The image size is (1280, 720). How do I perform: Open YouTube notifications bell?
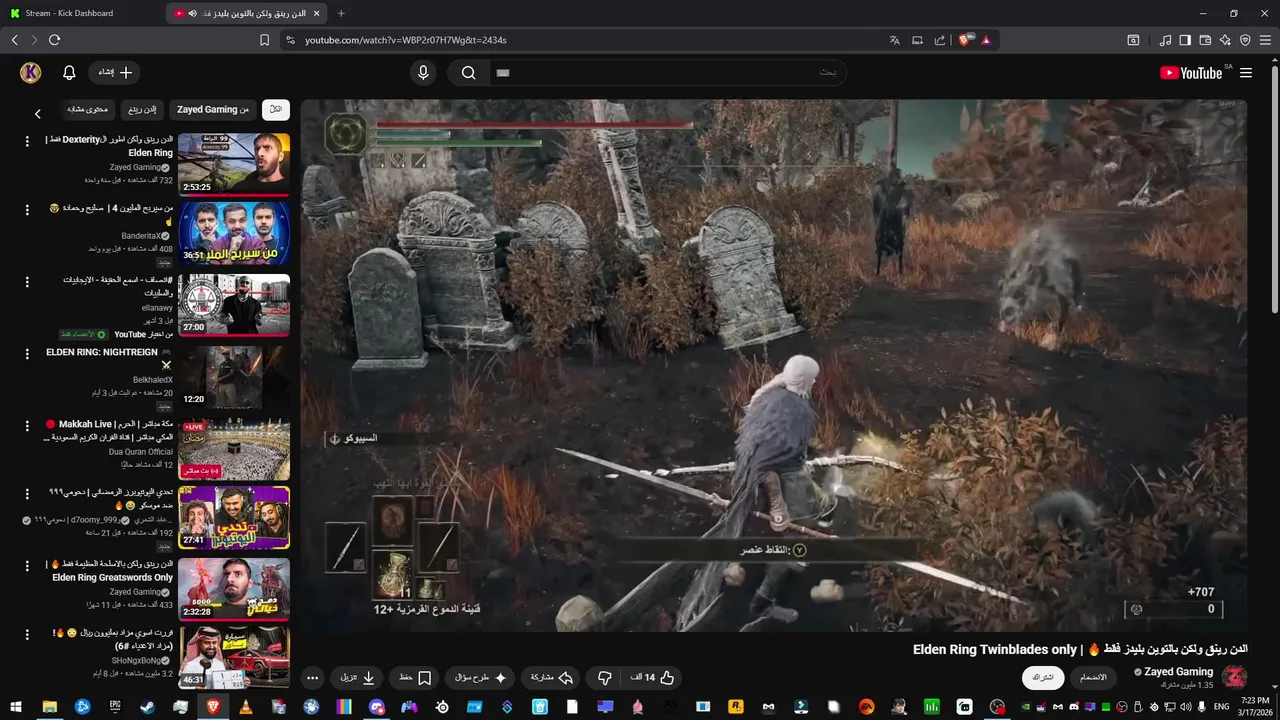tap(69, 73)
